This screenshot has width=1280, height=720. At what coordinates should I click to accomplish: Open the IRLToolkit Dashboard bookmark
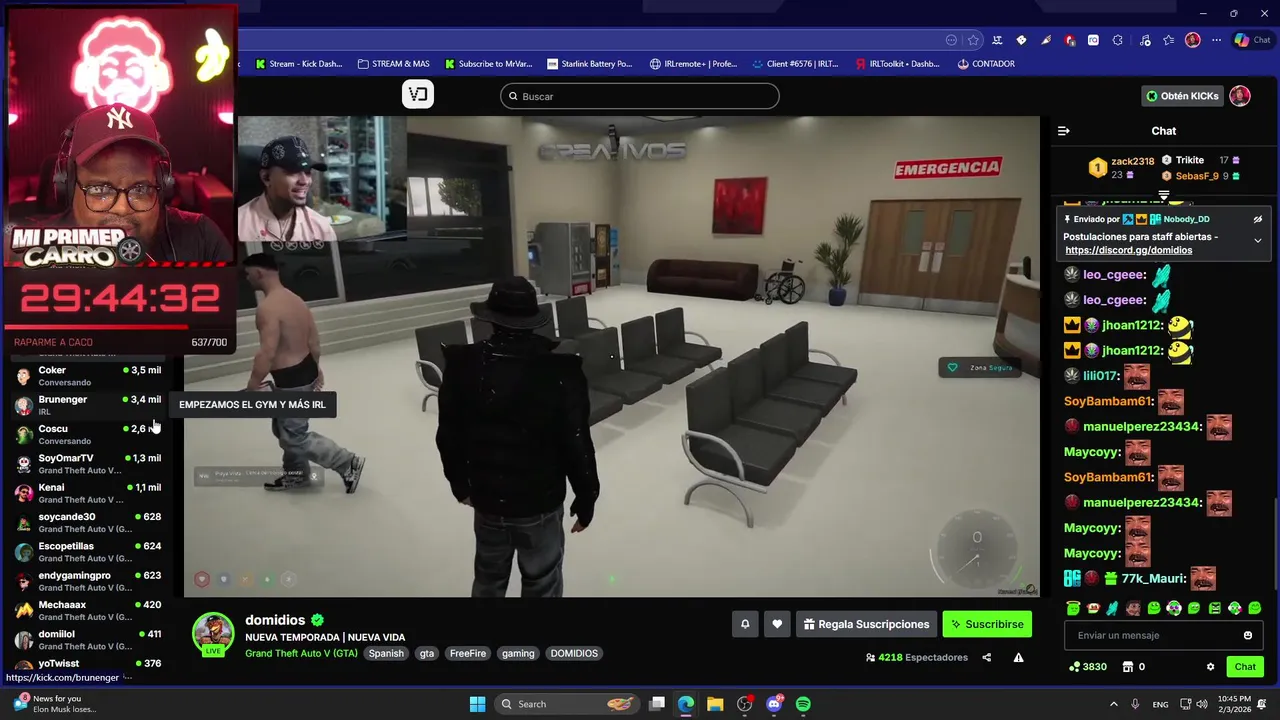pyautogui.click(x=898, y=64)
